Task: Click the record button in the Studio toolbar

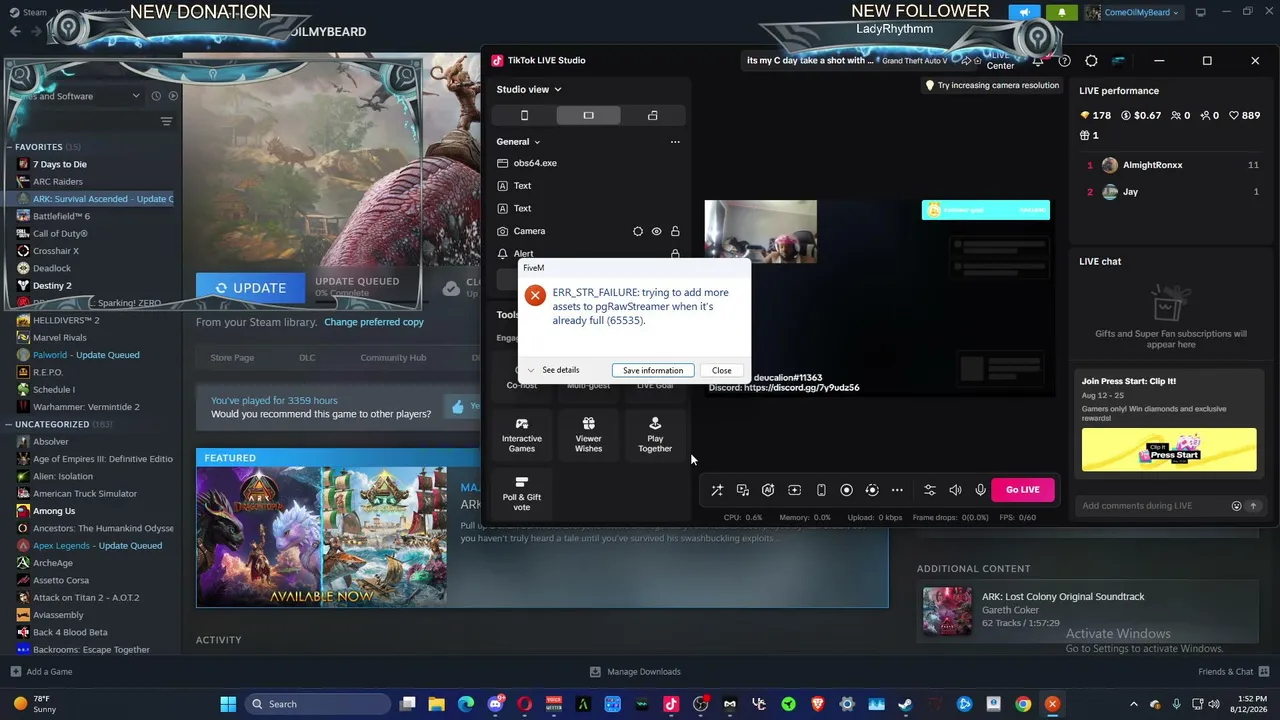Action: (846, 490)
